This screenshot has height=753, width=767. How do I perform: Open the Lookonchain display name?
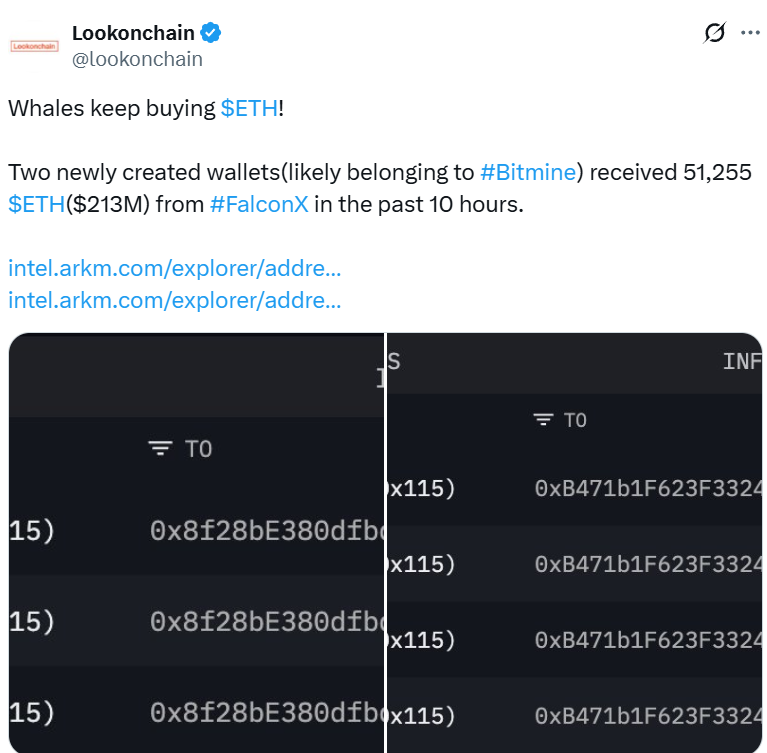click(x=133, y=33)
